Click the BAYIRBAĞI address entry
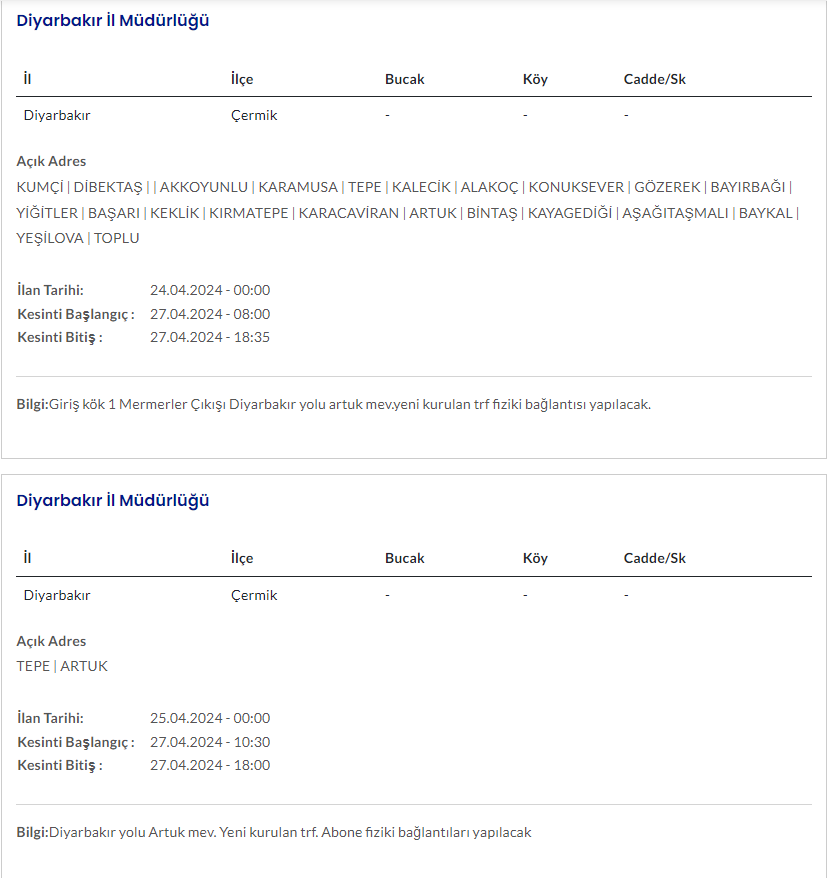 [x=748, y=187]
